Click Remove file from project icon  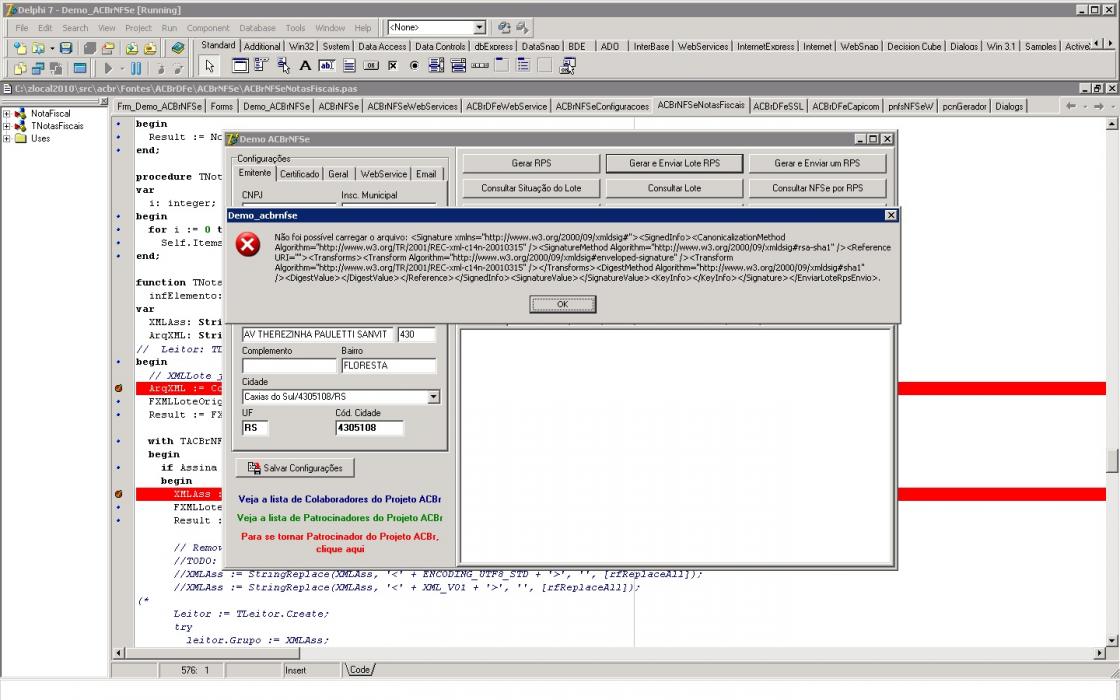pyautogui.click(x=150, y=48)
